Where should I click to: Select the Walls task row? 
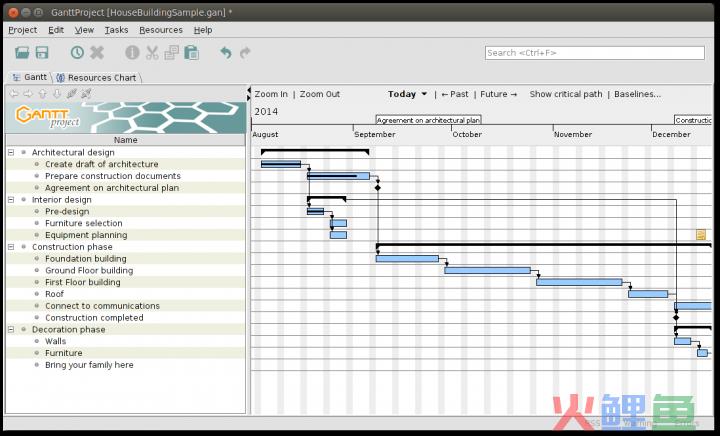[x=125, y=341]
